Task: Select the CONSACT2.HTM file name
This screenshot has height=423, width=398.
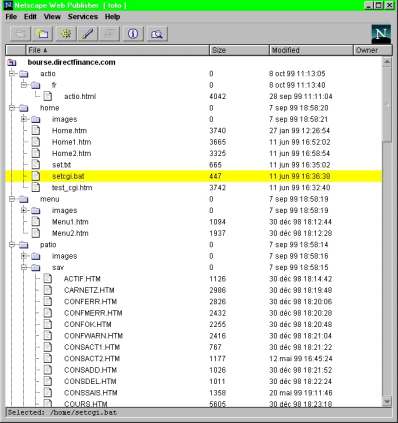Action: coord(92,359)
